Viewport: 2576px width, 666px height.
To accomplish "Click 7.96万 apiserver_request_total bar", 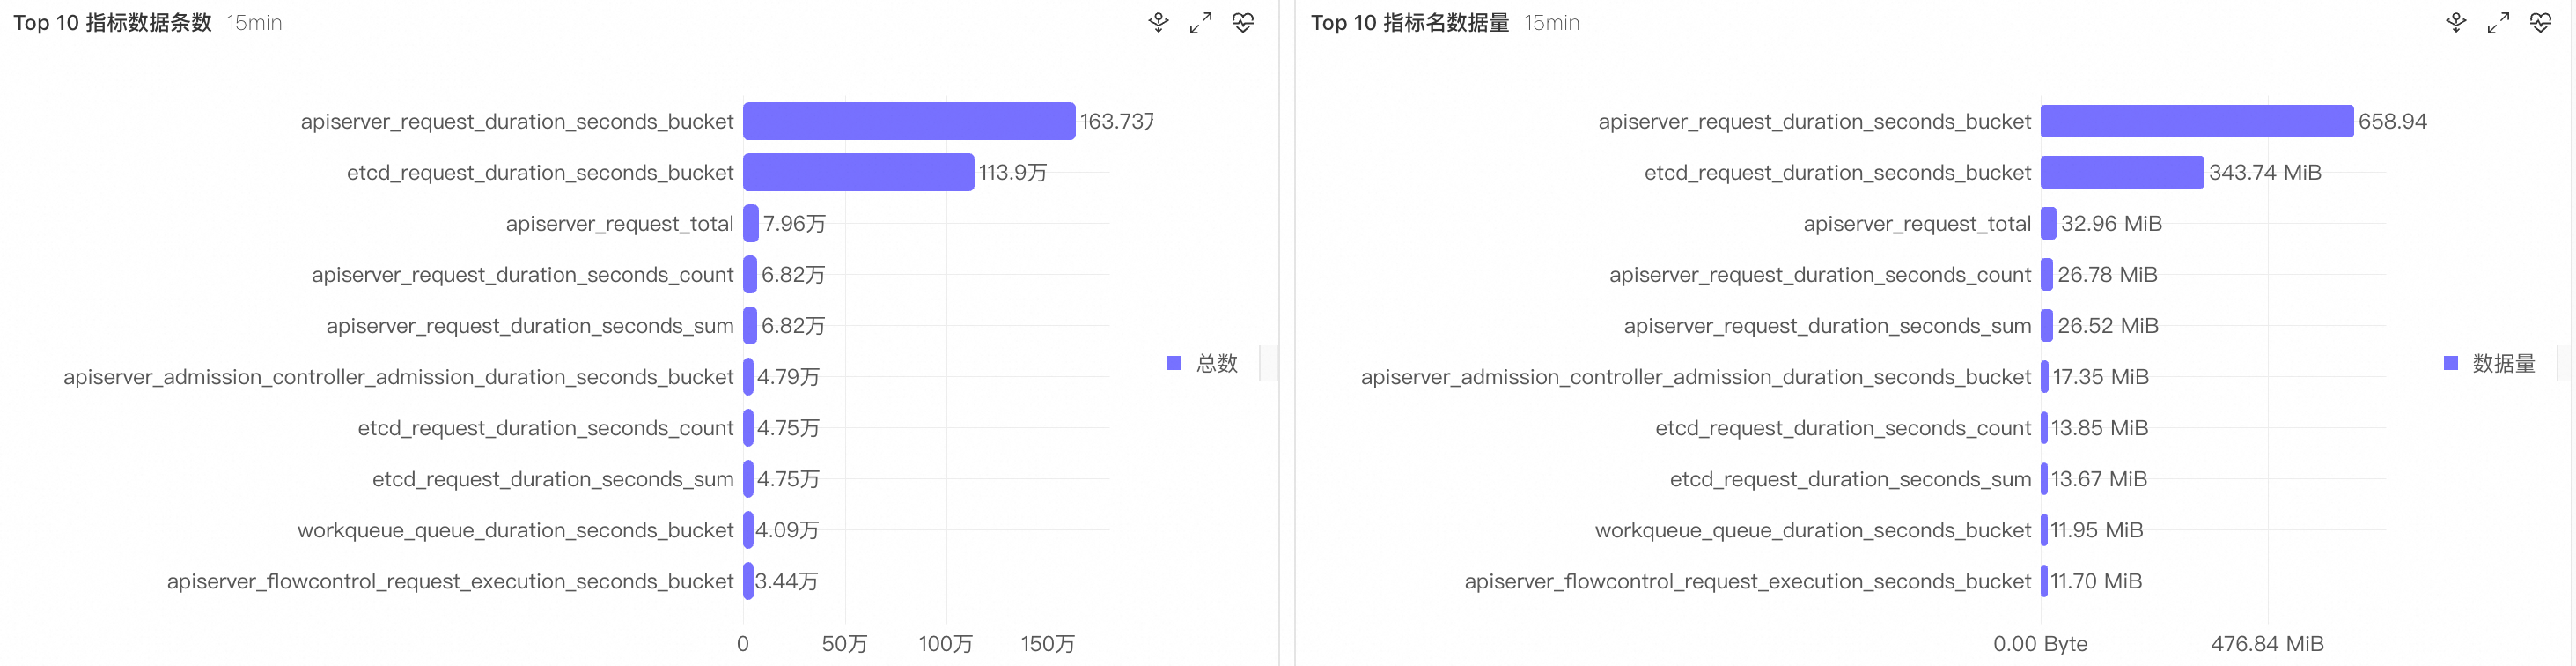I will [x=751, y=223].
